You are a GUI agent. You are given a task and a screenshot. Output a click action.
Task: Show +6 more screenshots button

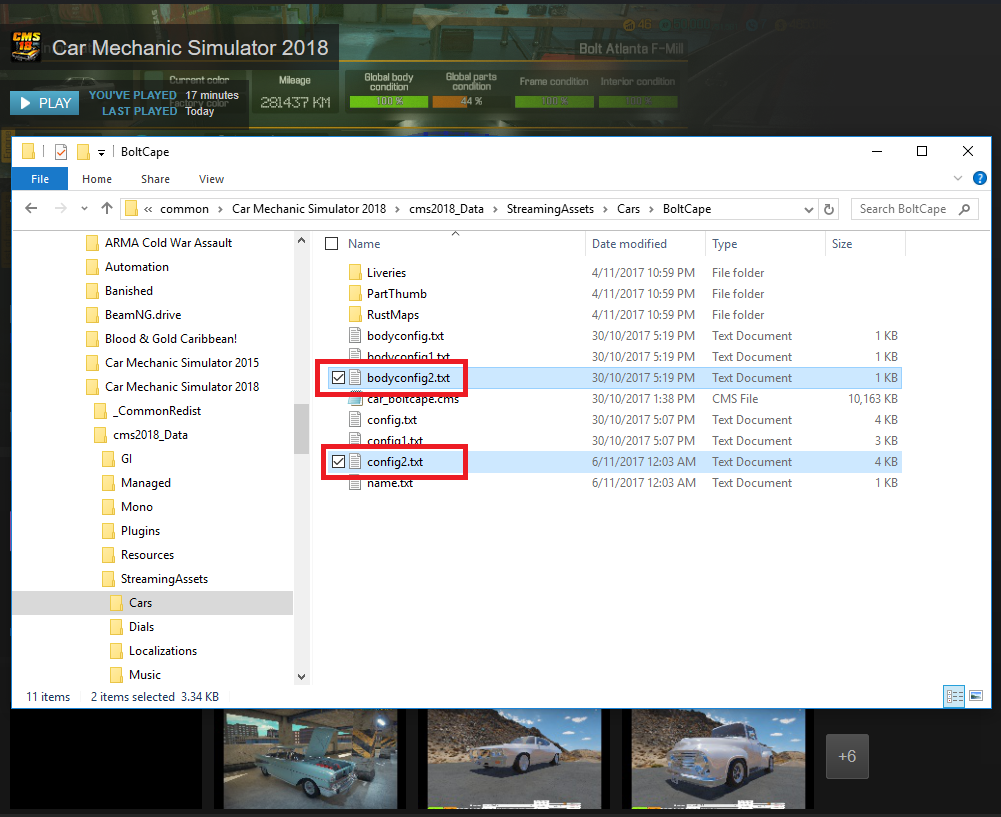click(847, 756)
